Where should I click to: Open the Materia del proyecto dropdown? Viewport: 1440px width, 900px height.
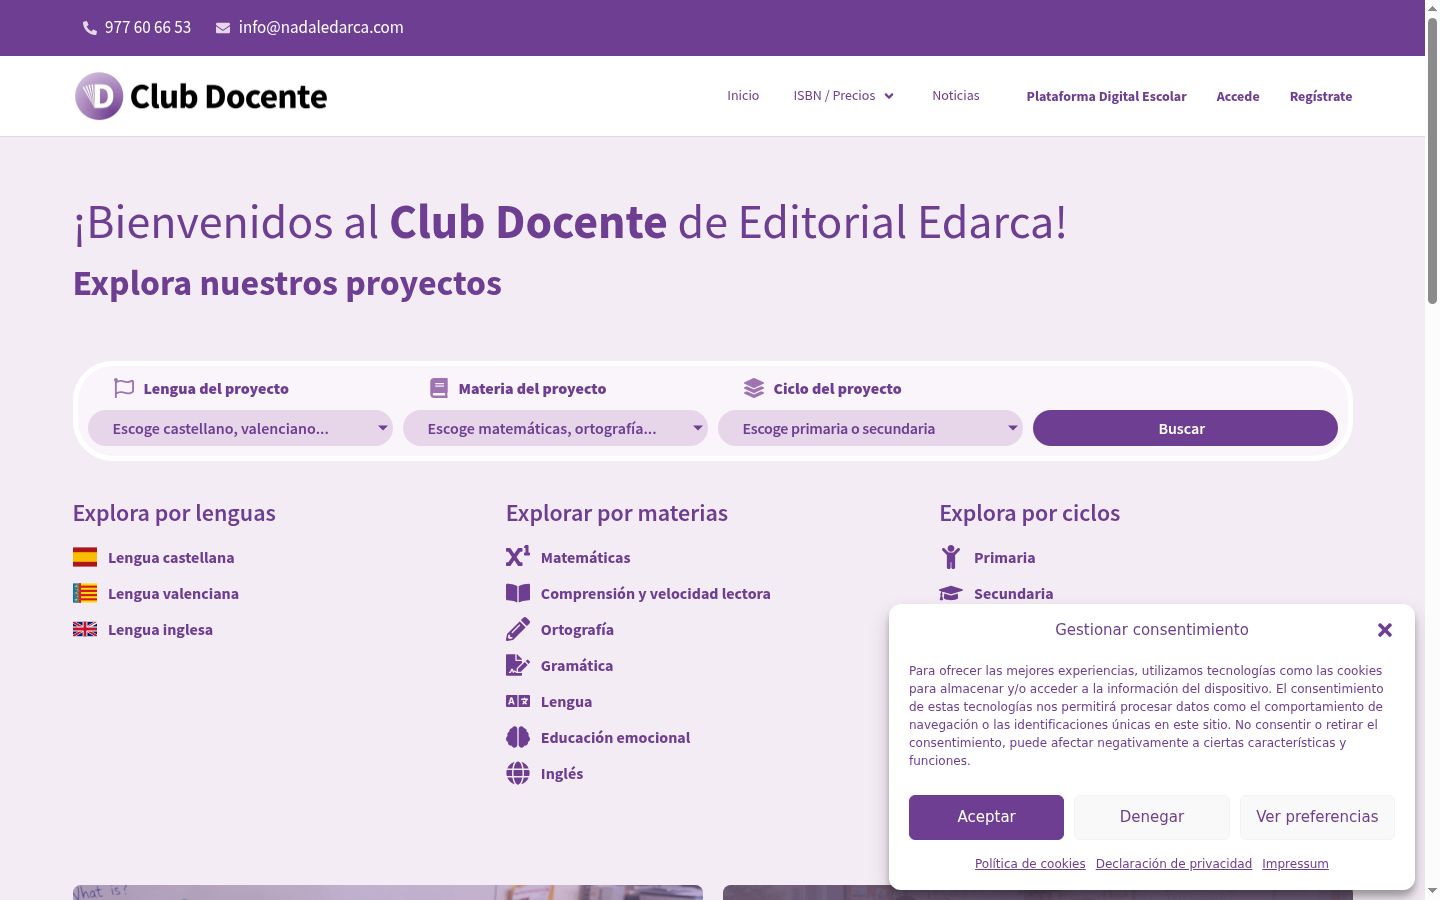click(555, 428)
